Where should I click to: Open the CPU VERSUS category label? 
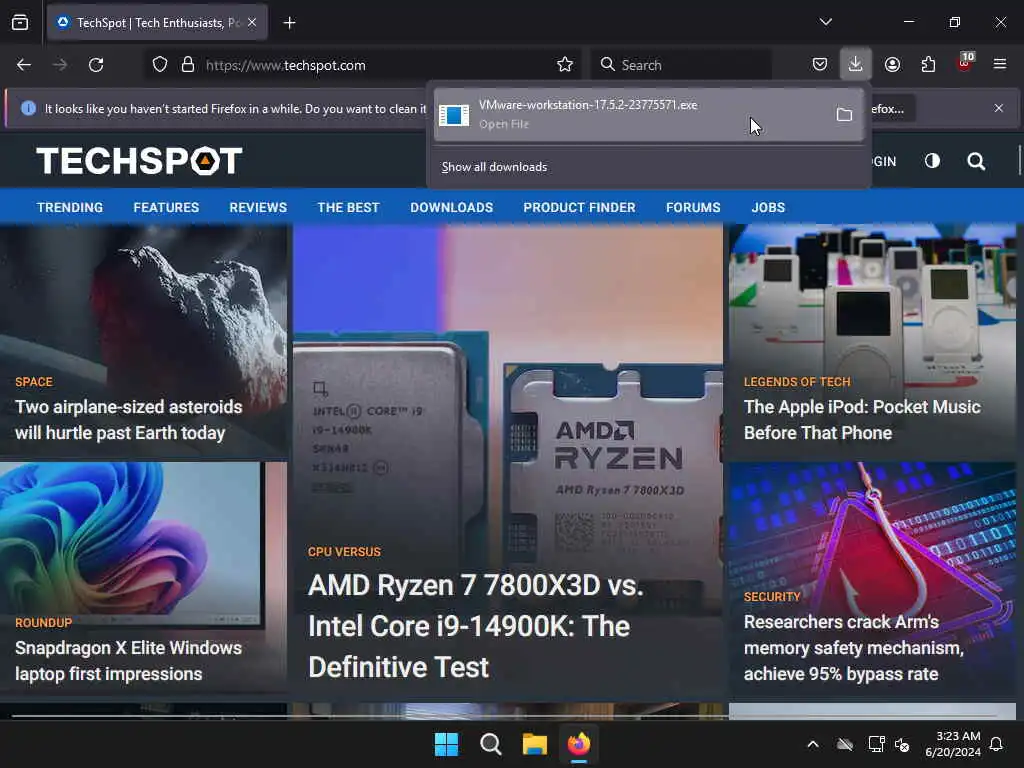[344, 552]
